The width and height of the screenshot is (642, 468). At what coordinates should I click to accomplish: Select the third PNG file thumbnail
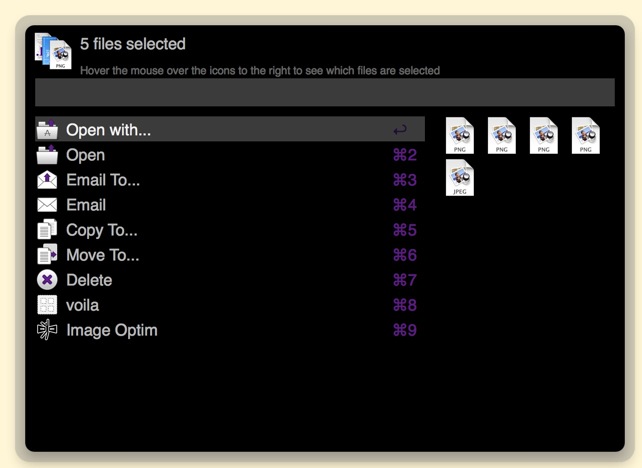pyautogui.click(x=544, y=136)
